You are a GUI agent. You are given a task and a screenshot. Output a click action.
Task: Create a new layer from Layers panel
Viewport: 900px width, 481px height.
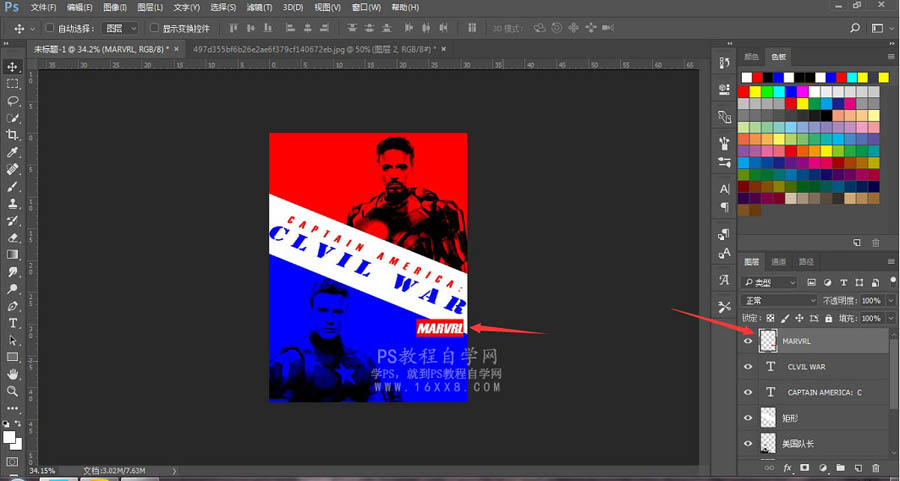coord(858,468)
